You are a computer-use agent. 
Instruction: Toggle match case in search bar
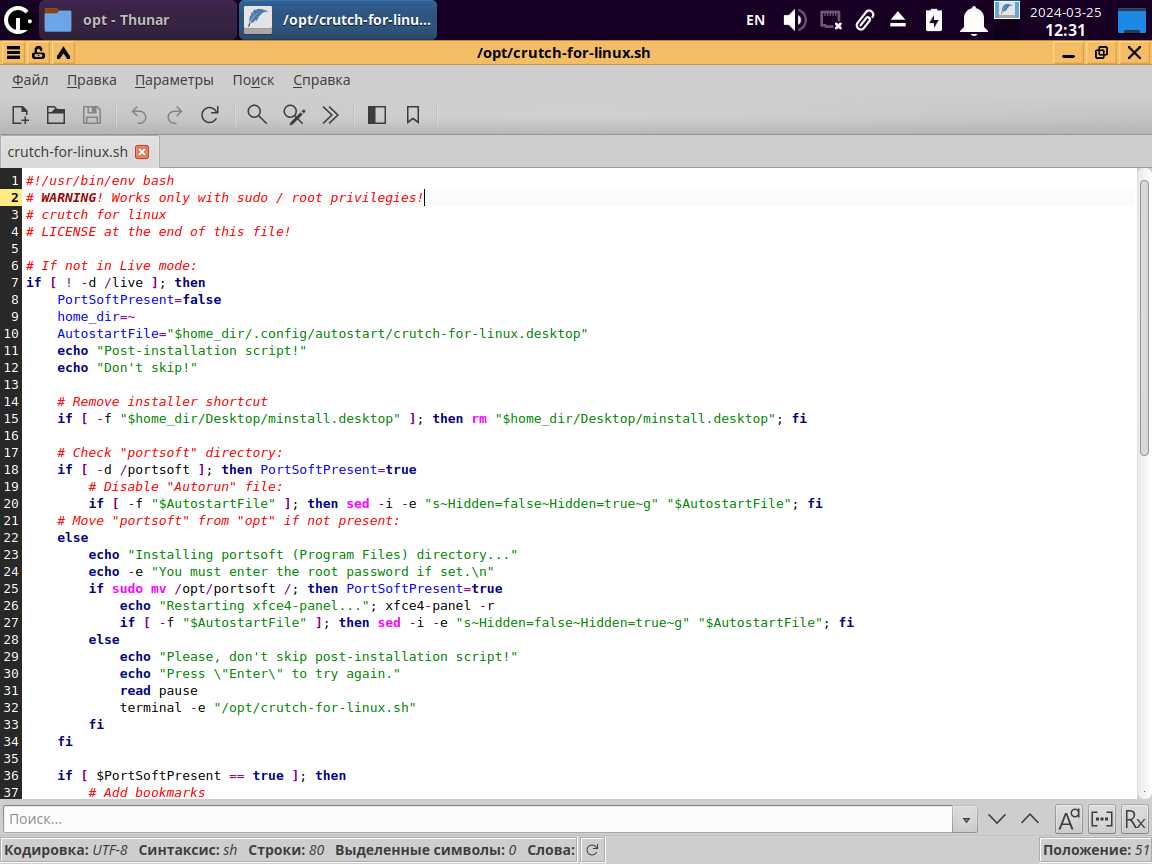coord(1068,819)
